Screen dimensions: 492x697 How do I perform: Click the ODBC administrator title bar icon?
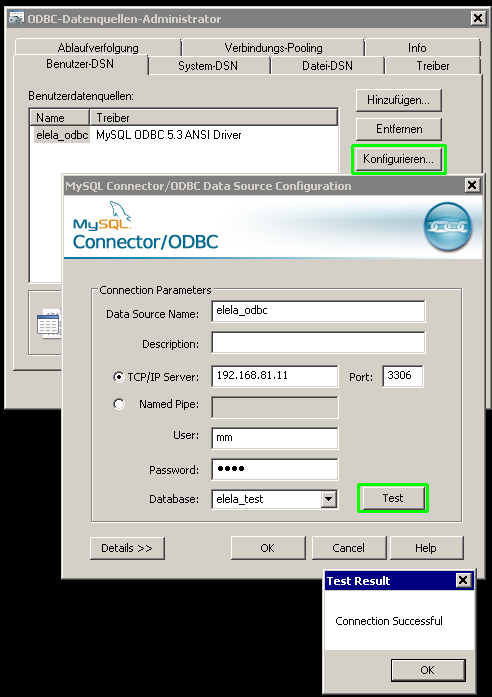[16, 18]
